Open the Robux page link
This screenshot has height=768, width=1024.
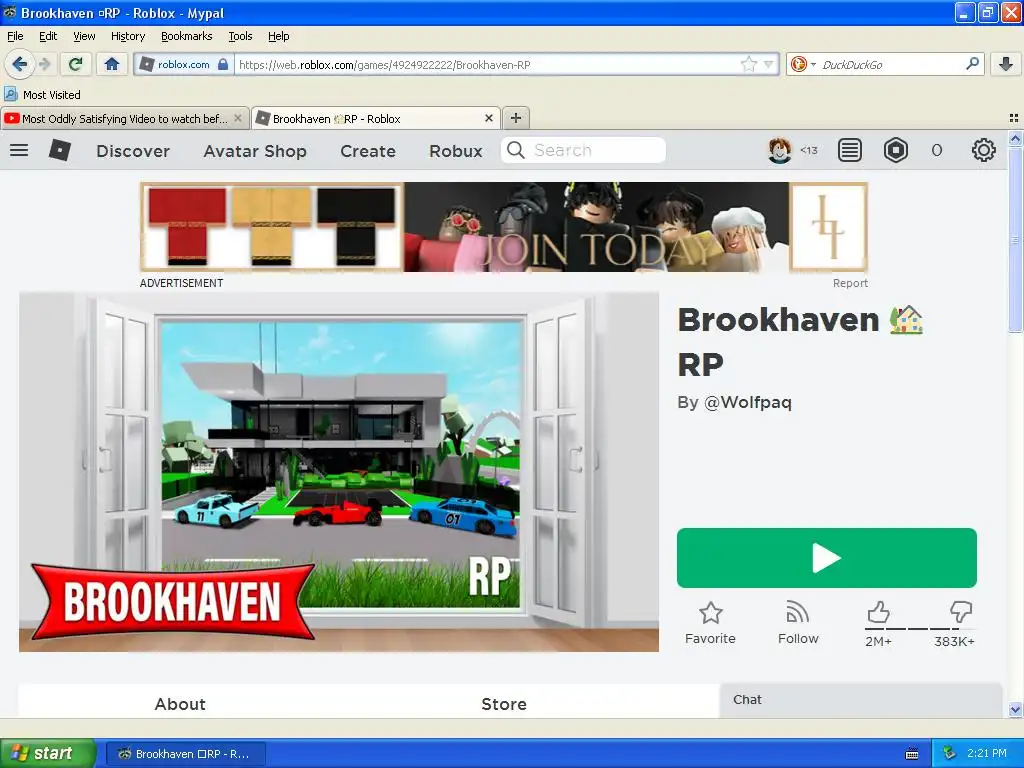point(455,151)
